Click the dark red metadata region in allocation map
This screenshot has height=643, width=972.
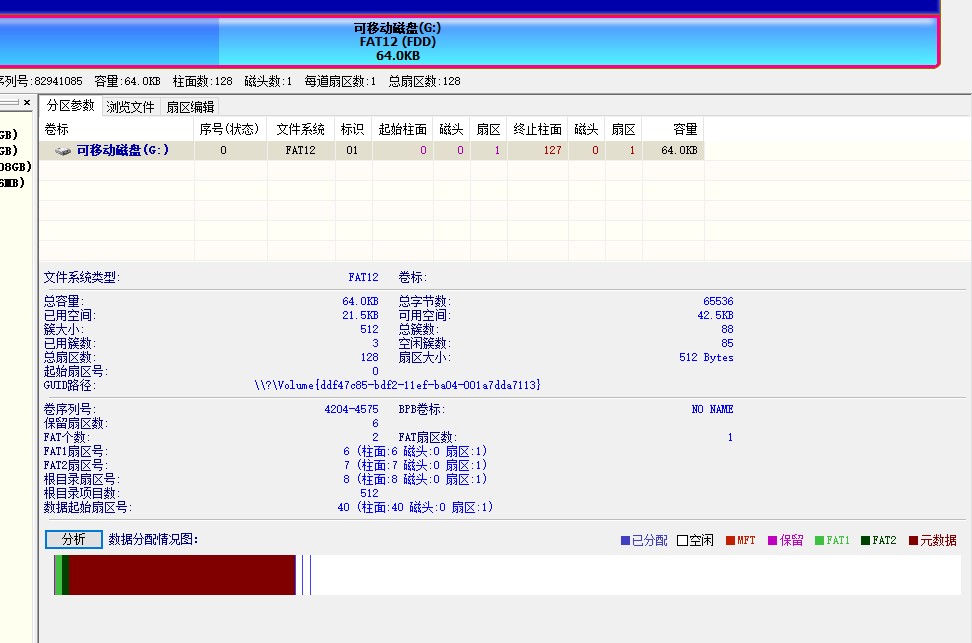(182, 575)
